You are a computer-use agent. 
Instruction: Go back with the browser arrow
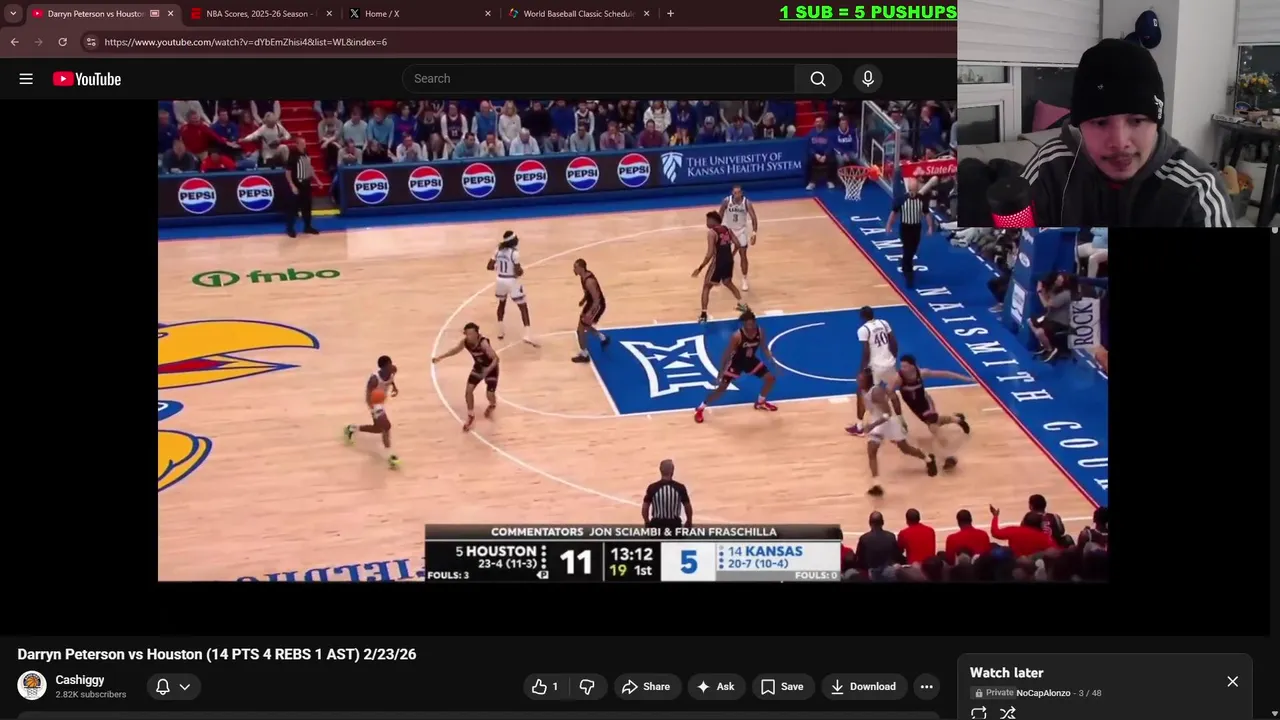(x=15, y=42)
